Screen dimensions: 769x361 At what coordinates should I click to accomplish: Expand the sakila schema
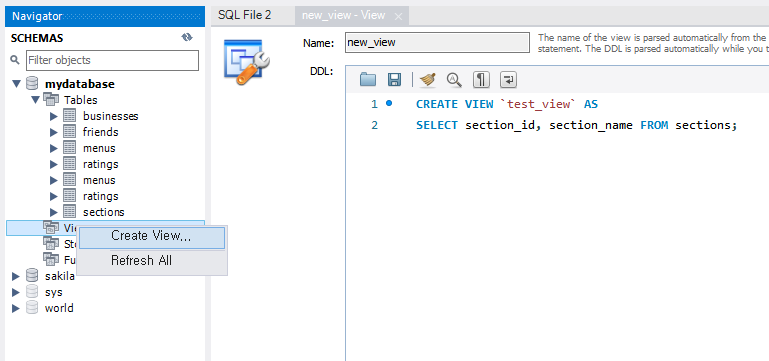(17, 276)
